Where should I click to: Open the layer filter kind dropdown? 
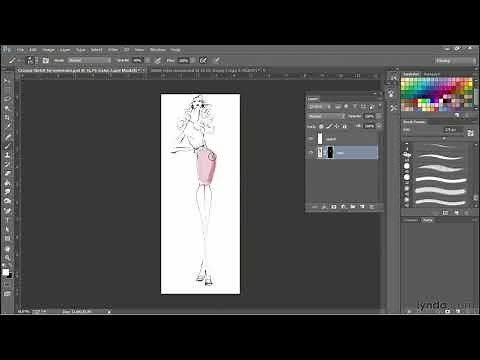[319, 107]
